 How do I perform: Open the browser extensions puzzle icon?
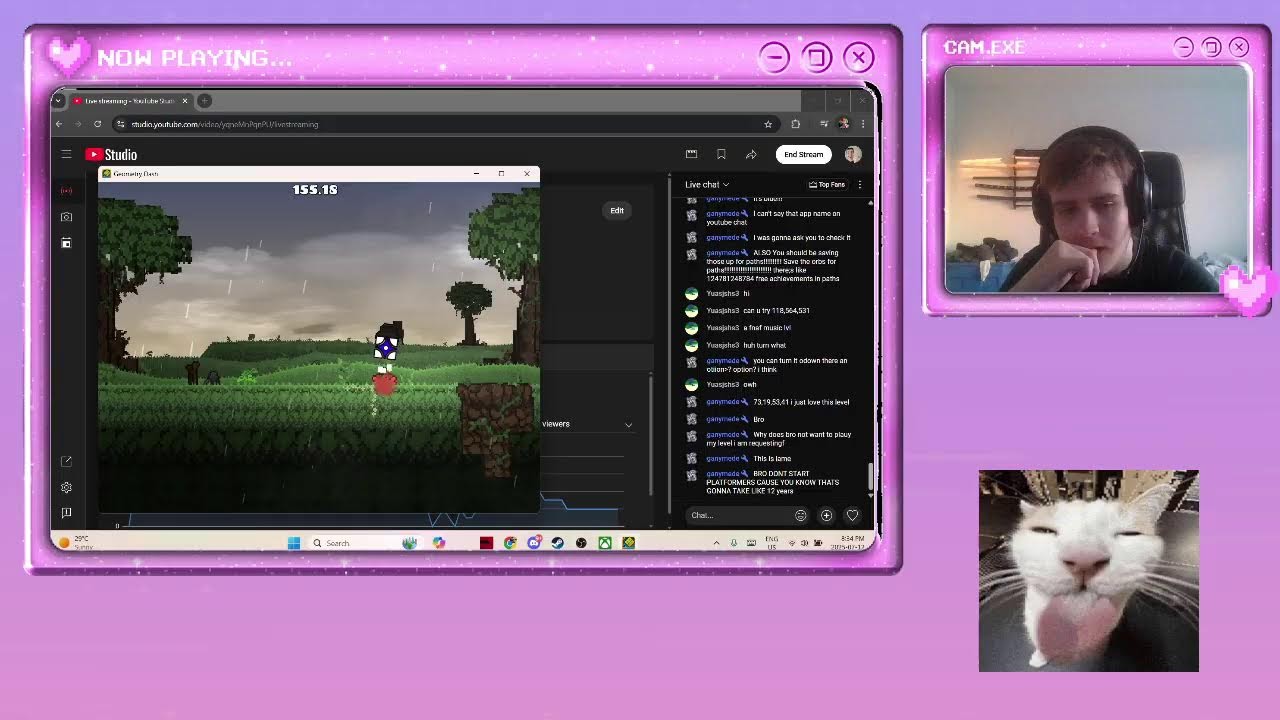pyautogui.click(x=795, y=124)
